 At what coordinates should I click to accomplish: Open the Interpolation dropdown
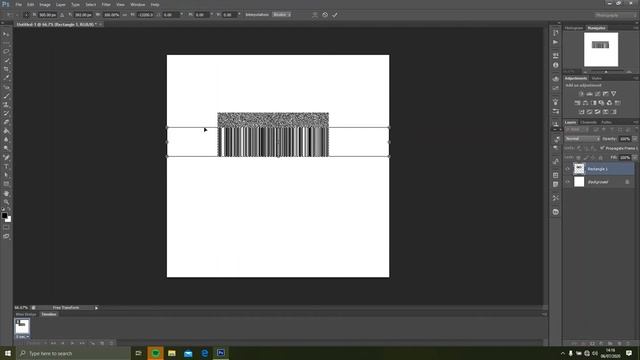pyautogui.click(x=281, y=15)
